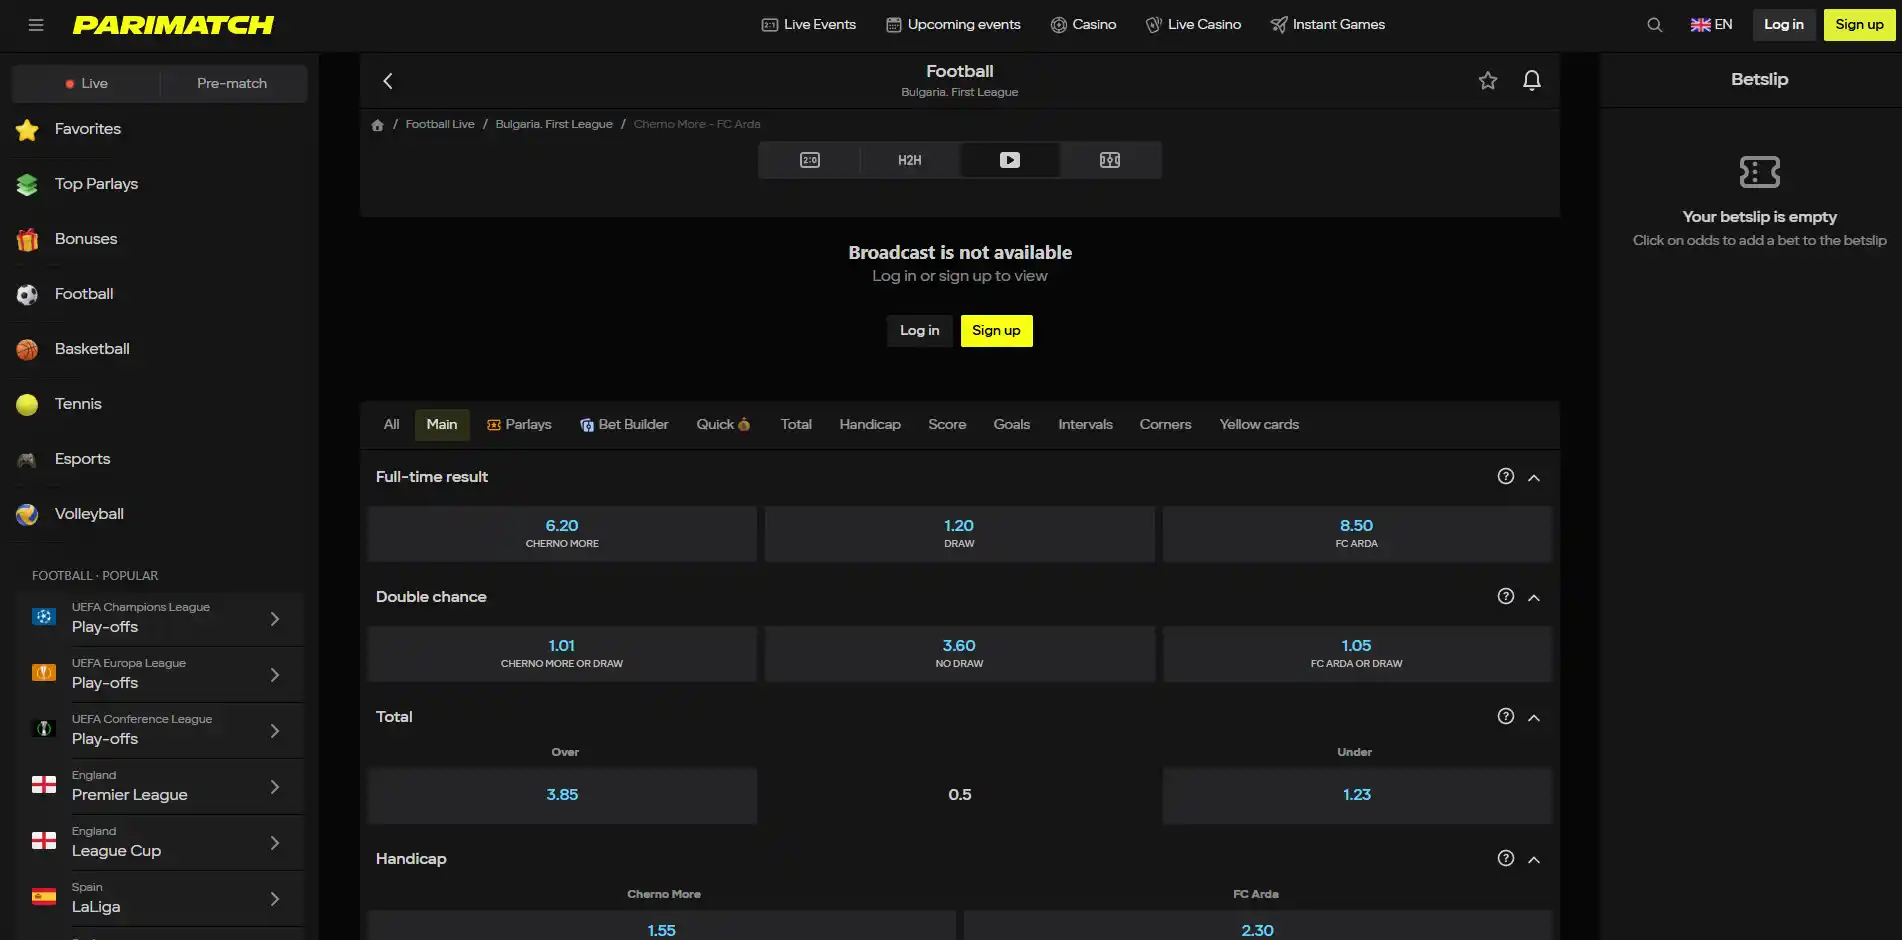Open Upcoming events in top navigation
The image size is (1902, 940).
click(953, 25)
